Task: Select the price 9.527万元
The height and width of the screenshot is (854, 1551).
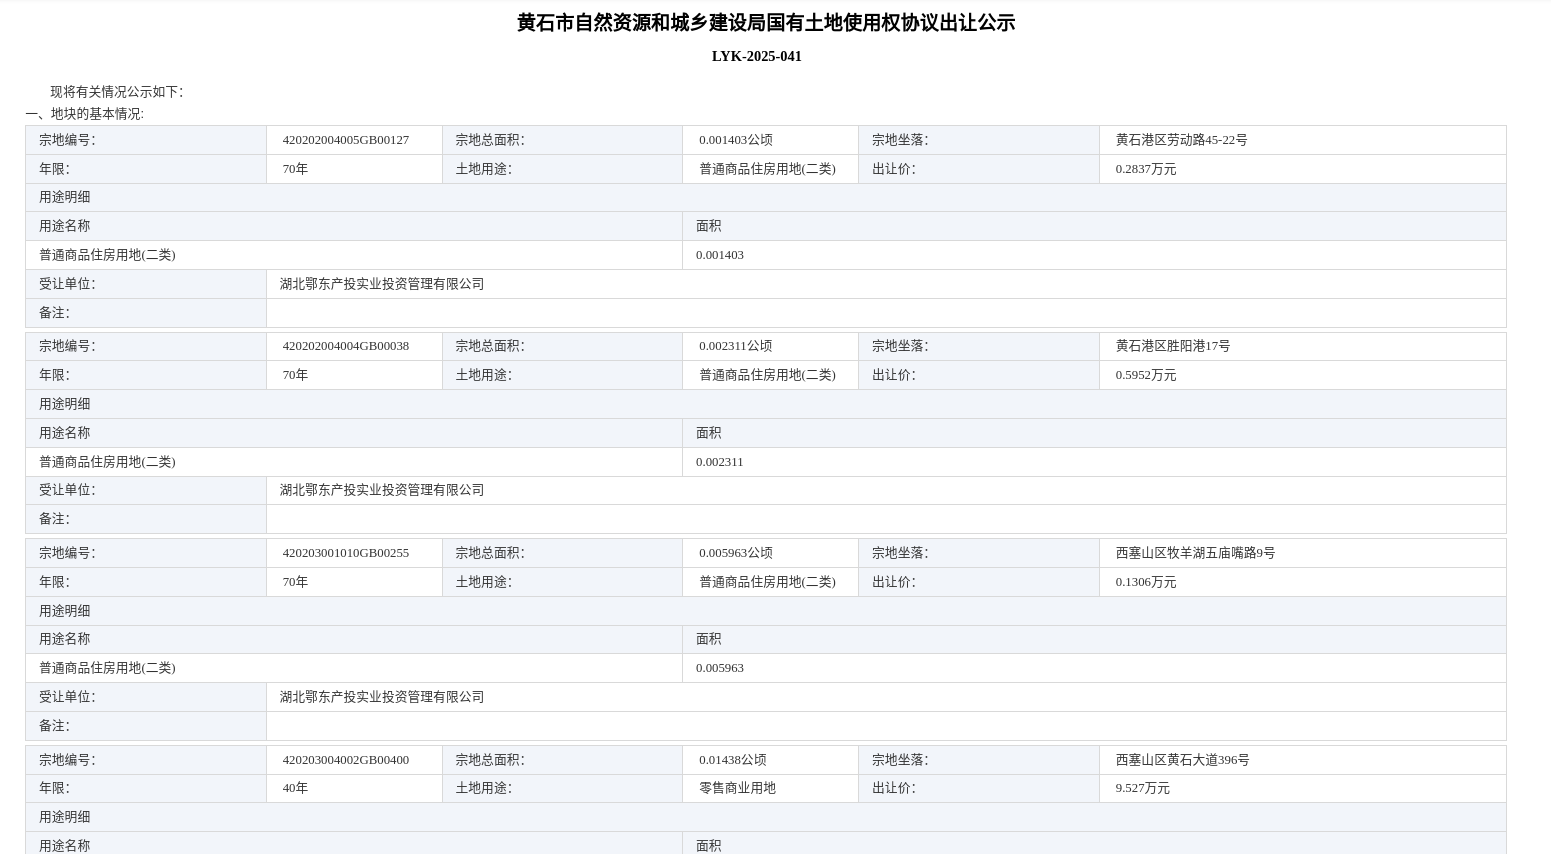Action: (1142, 788)
